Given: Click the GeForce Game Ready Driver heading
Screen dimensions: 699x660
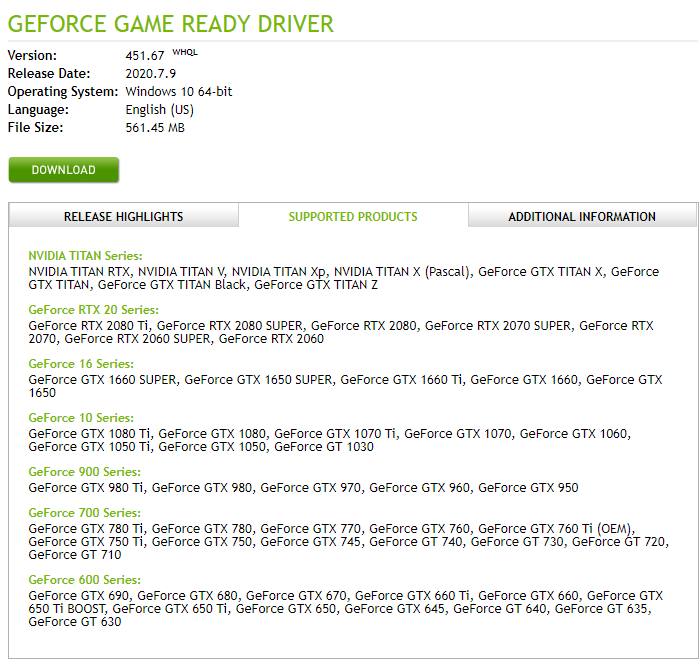Looking at the screenshot, I should [171, 24].
